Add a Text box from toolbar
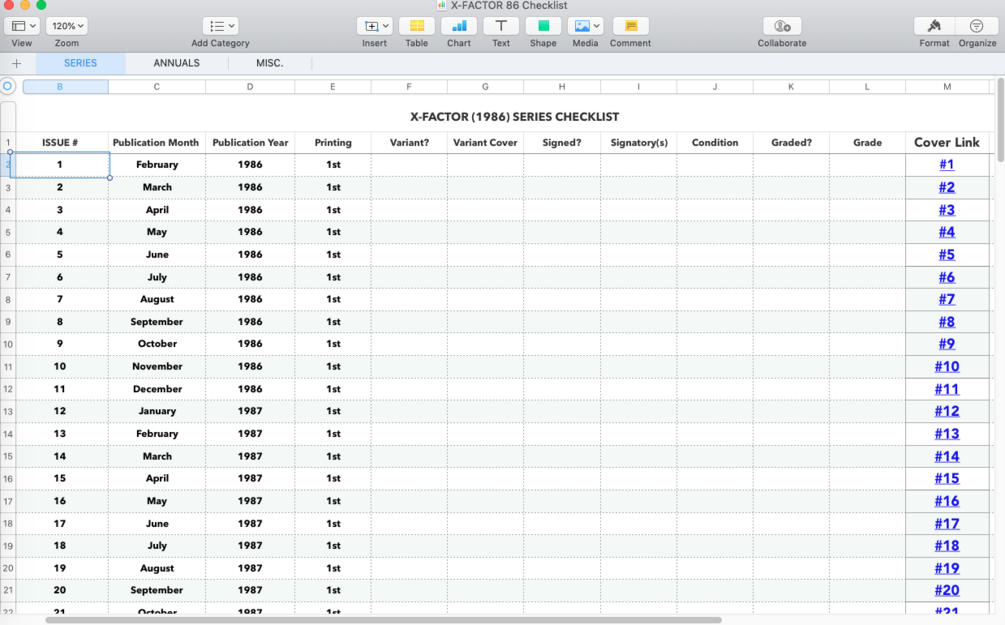Viewport: 1005px width, 625px height. coord(501,26)
